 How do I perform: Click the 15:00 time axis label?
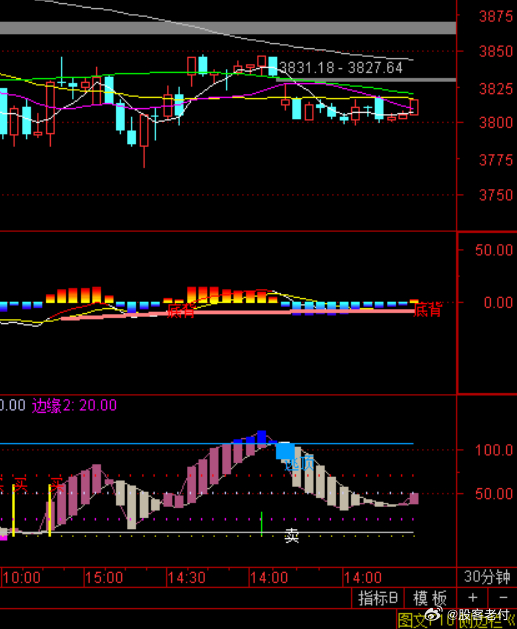[x=104, y=578]
